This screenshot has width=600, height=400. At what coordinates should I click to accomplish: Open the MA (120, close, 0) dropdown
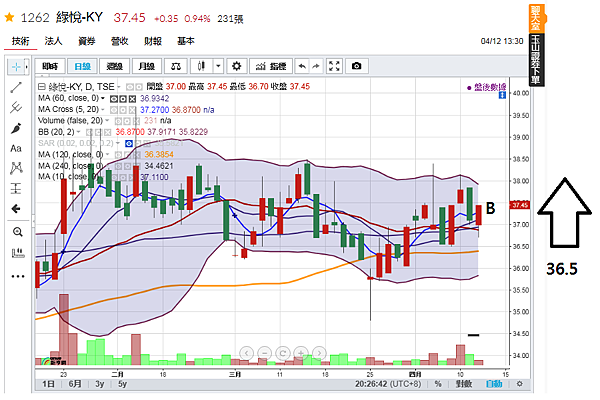coord(108,155)
